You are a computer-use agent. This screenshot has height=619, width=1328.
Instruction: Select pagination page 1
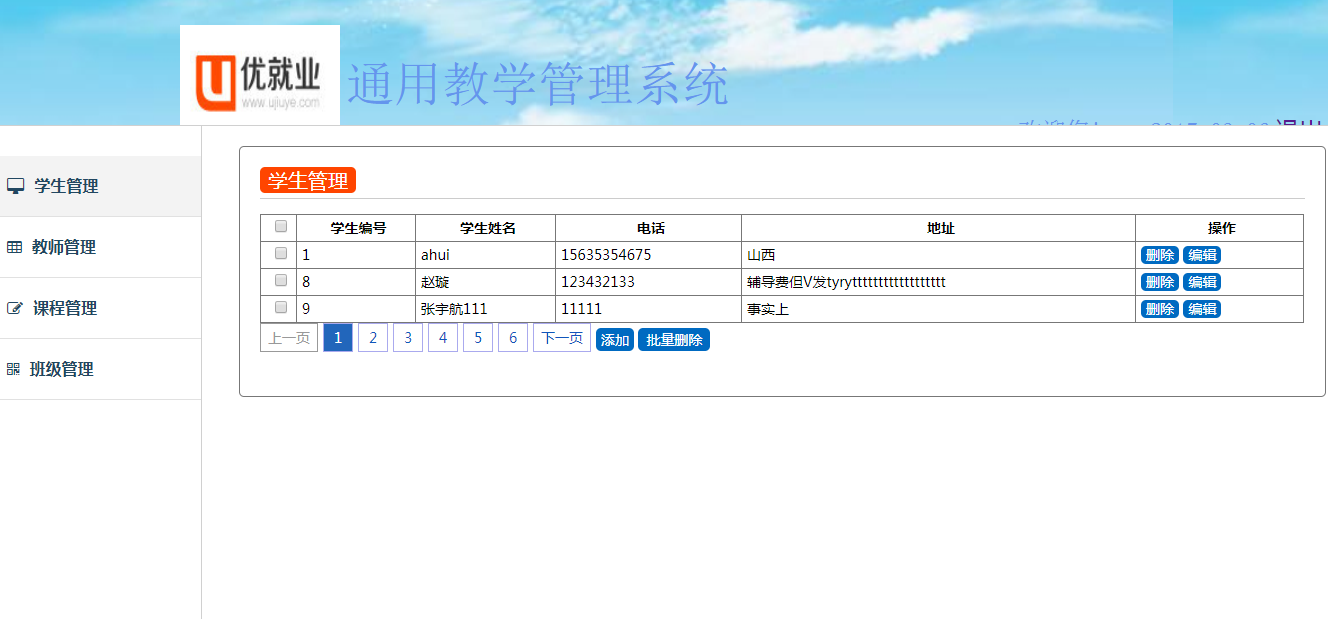tap(338, 338)
